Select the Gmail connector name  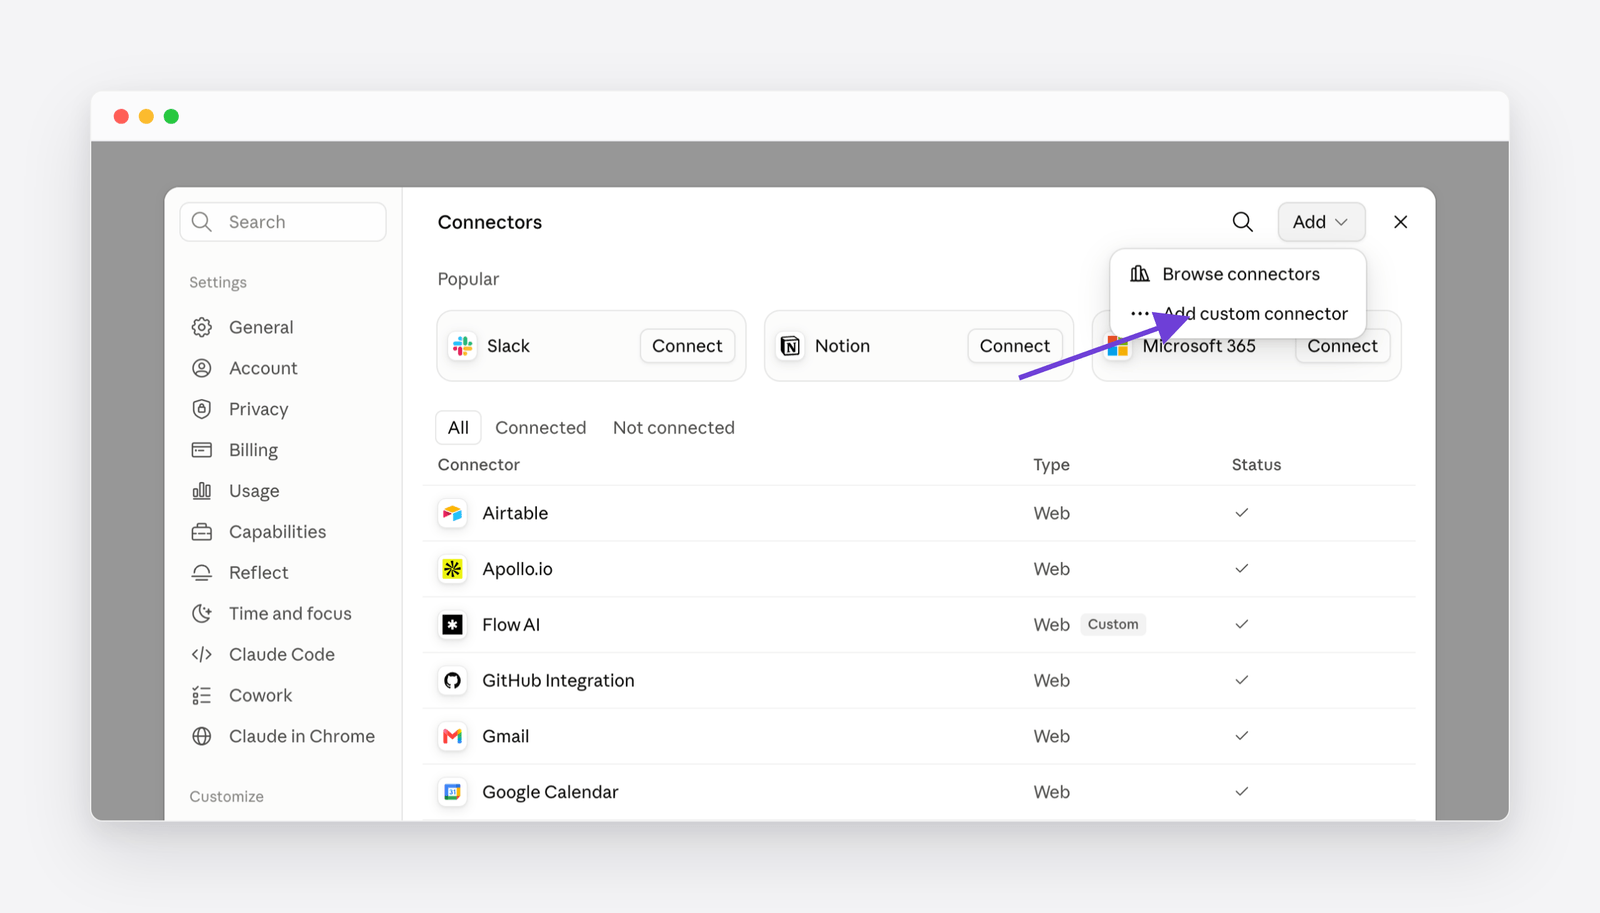pyautogui.click(x=506, y=736)
